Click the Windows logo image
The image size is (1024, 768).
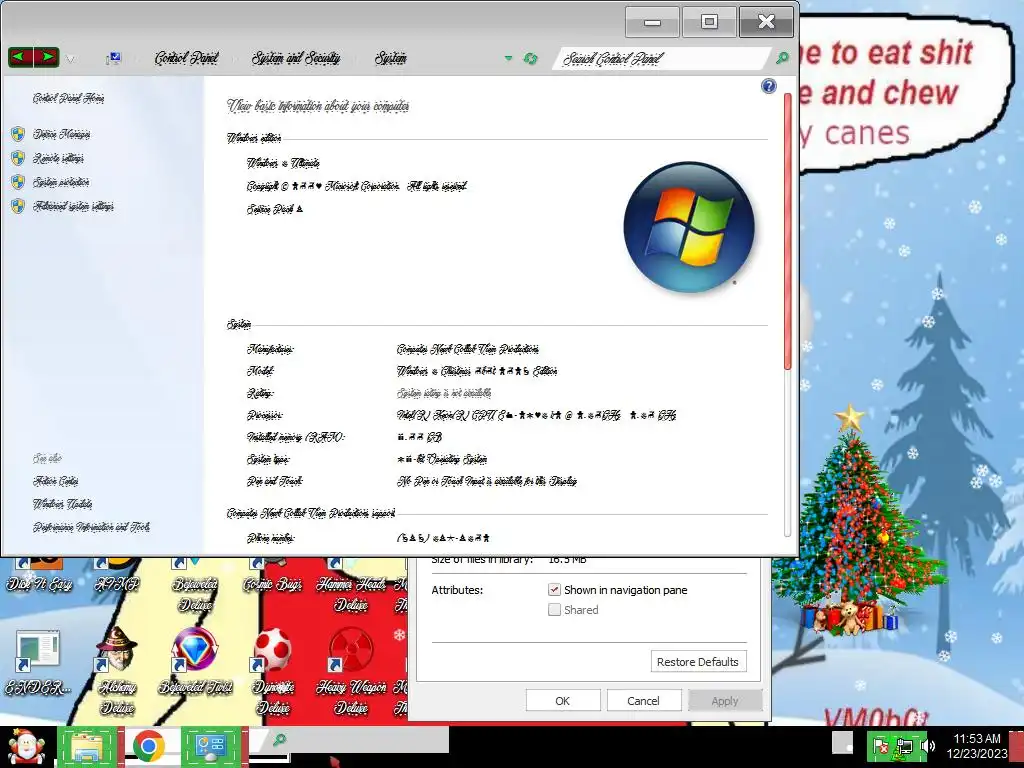[689, 227]
